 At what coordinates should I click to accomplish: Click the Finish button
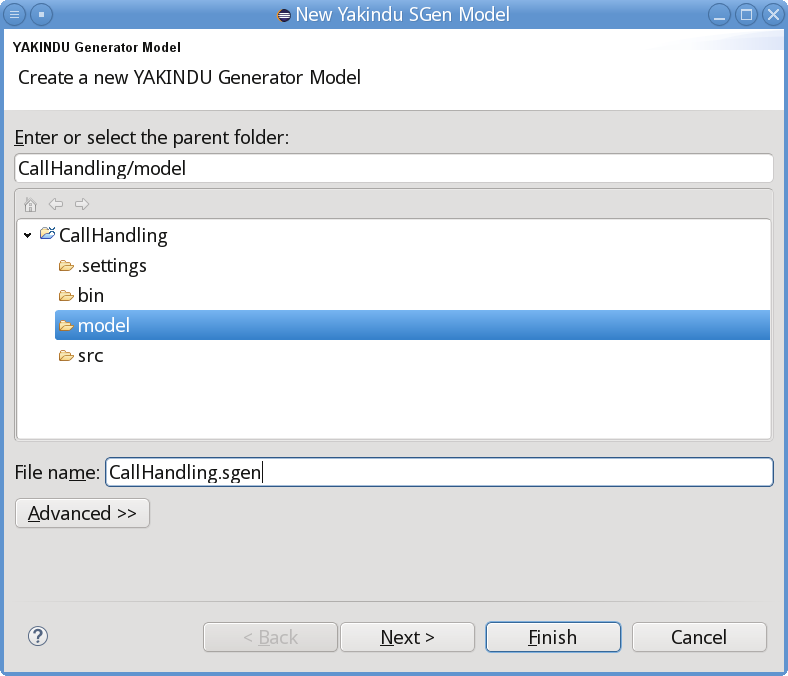click(553, 637)
